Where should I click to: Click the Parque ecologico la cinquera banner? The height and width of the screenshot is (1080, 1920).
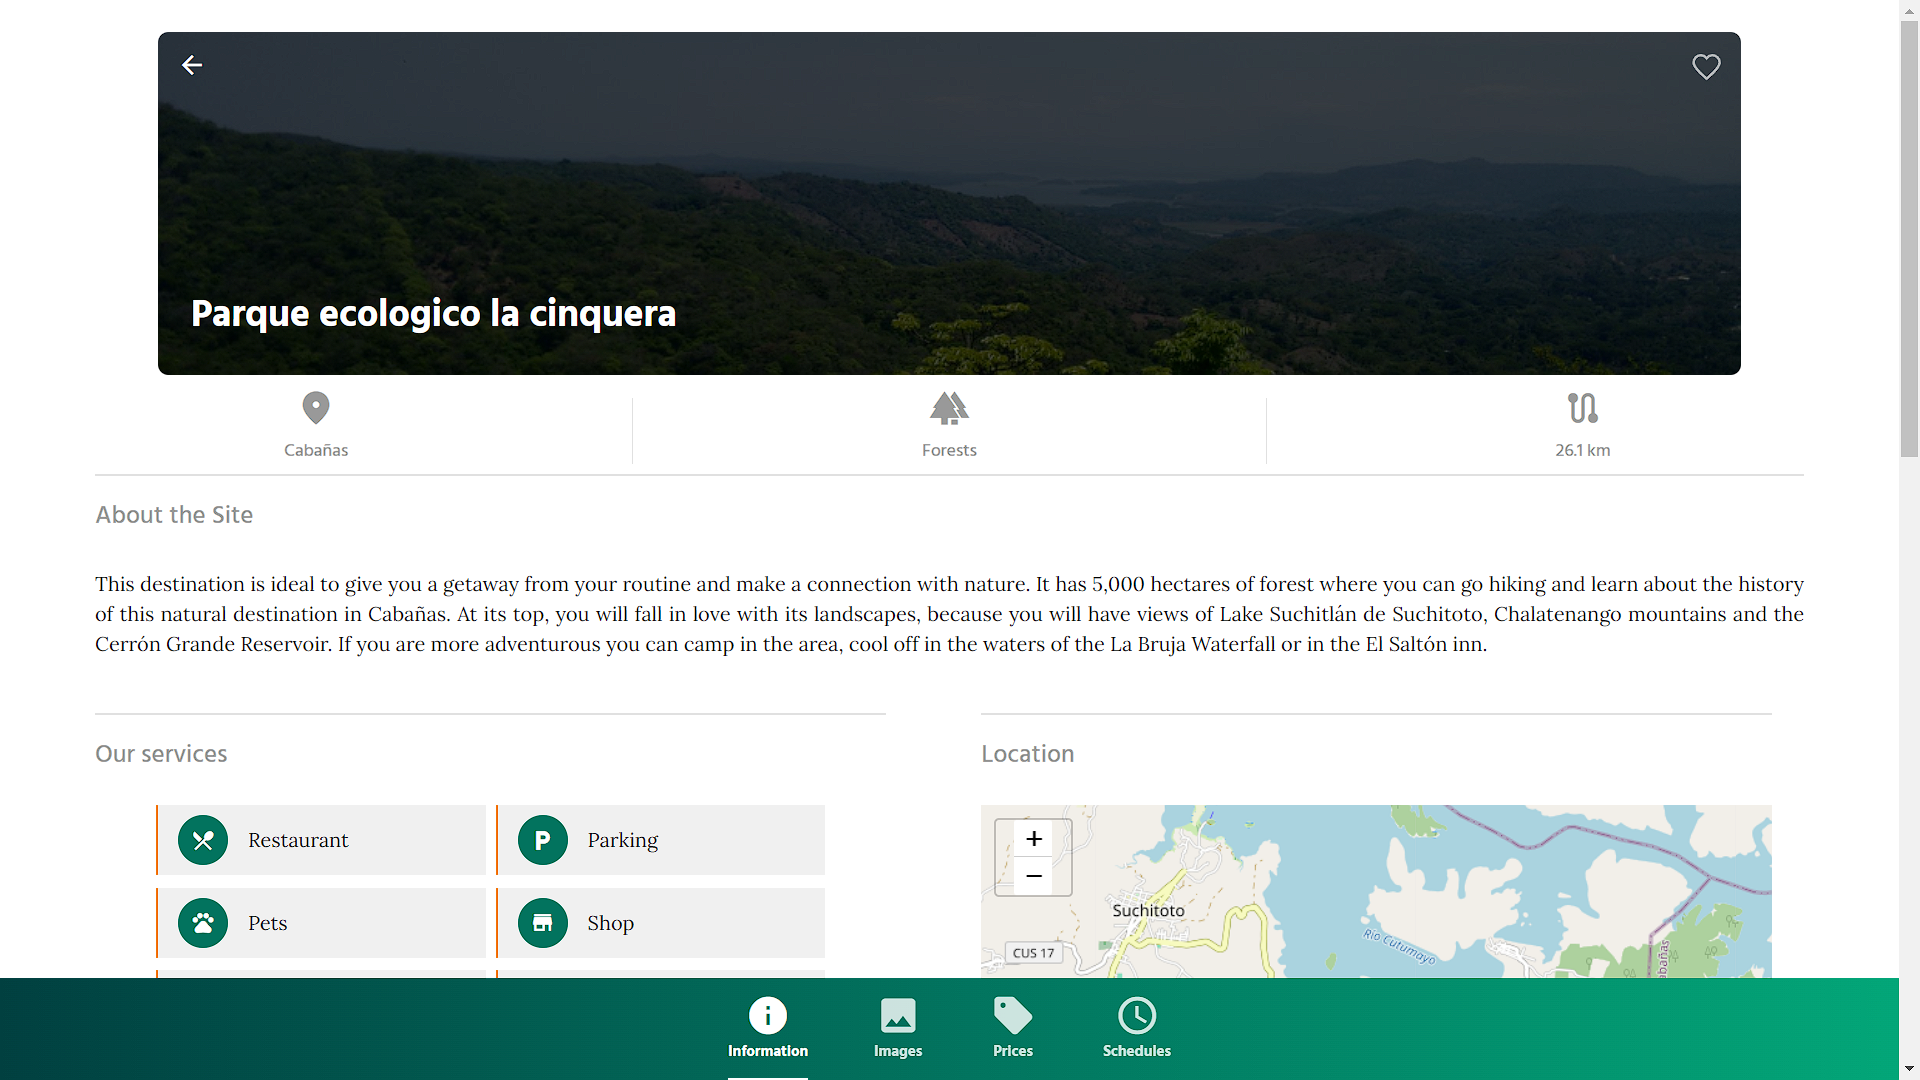pyautogui.click(x=949, y=203)
